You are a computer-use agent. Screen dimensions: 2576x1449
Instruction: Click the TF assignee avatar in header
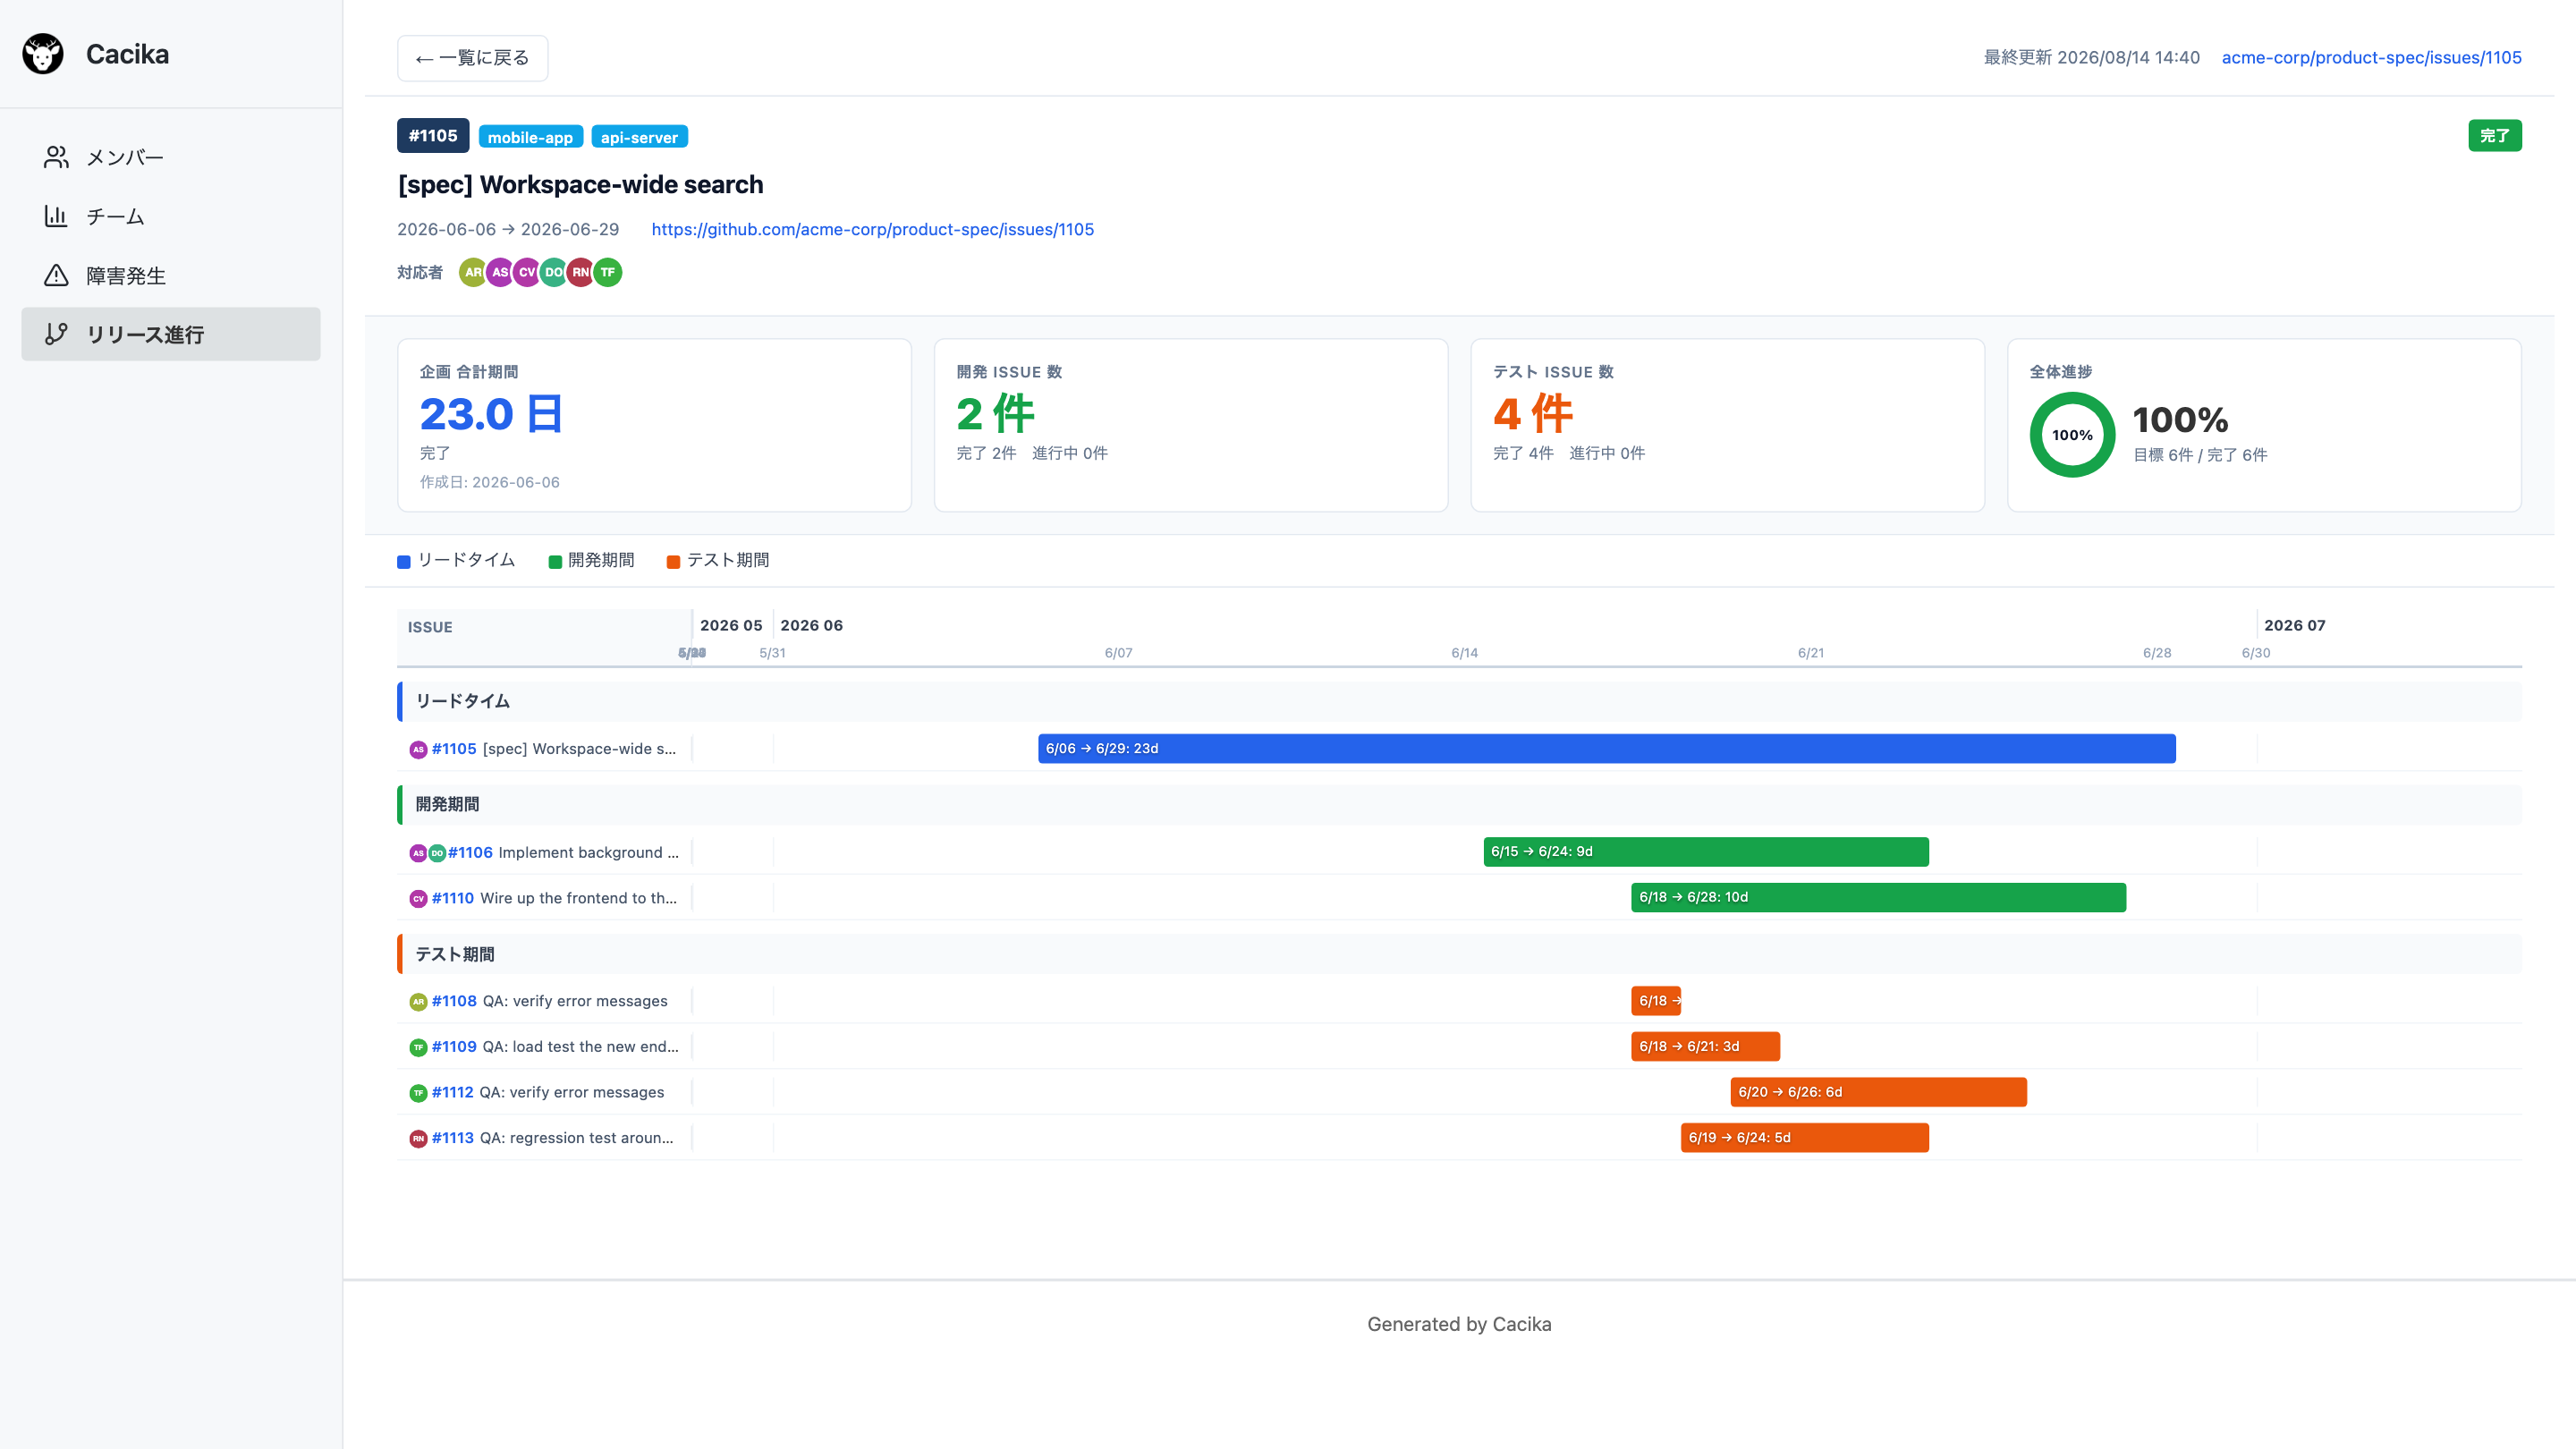[608, 272]
